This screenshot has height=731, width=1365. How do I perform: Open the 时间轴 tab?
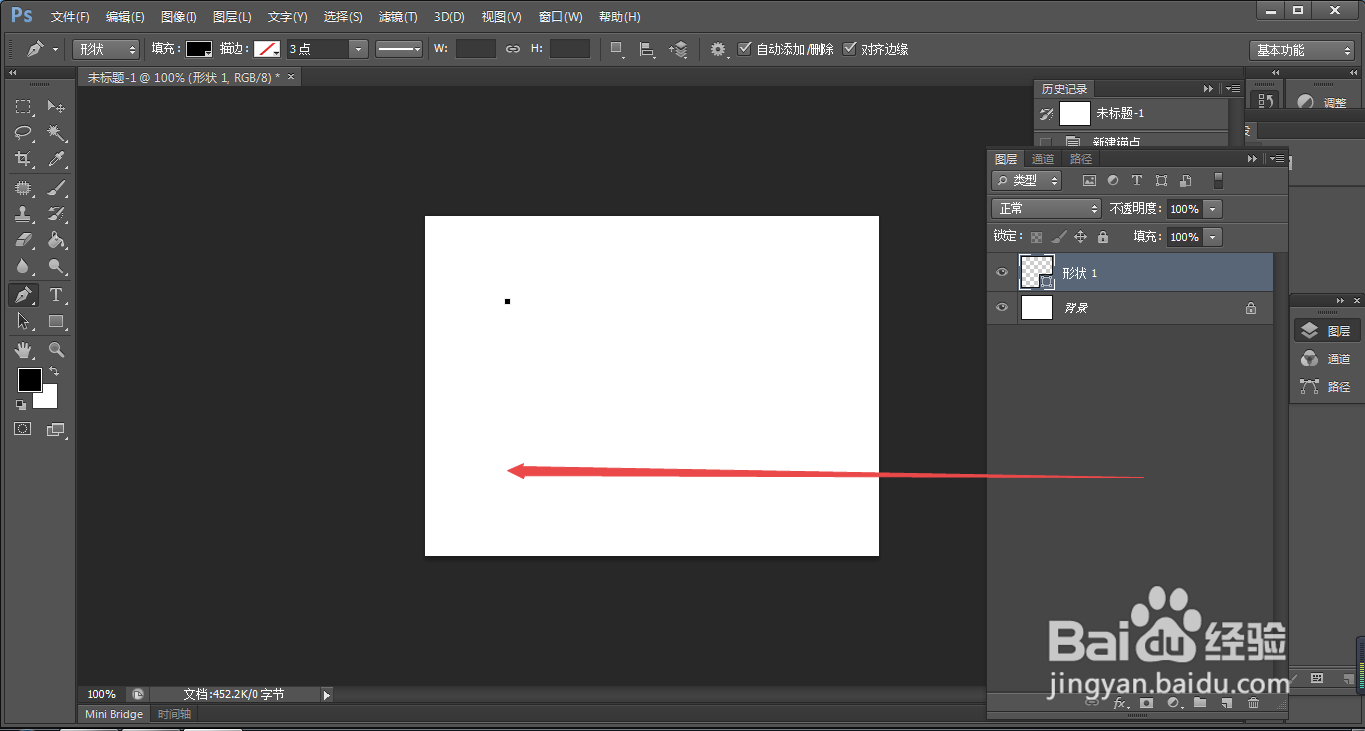point(173,714)
